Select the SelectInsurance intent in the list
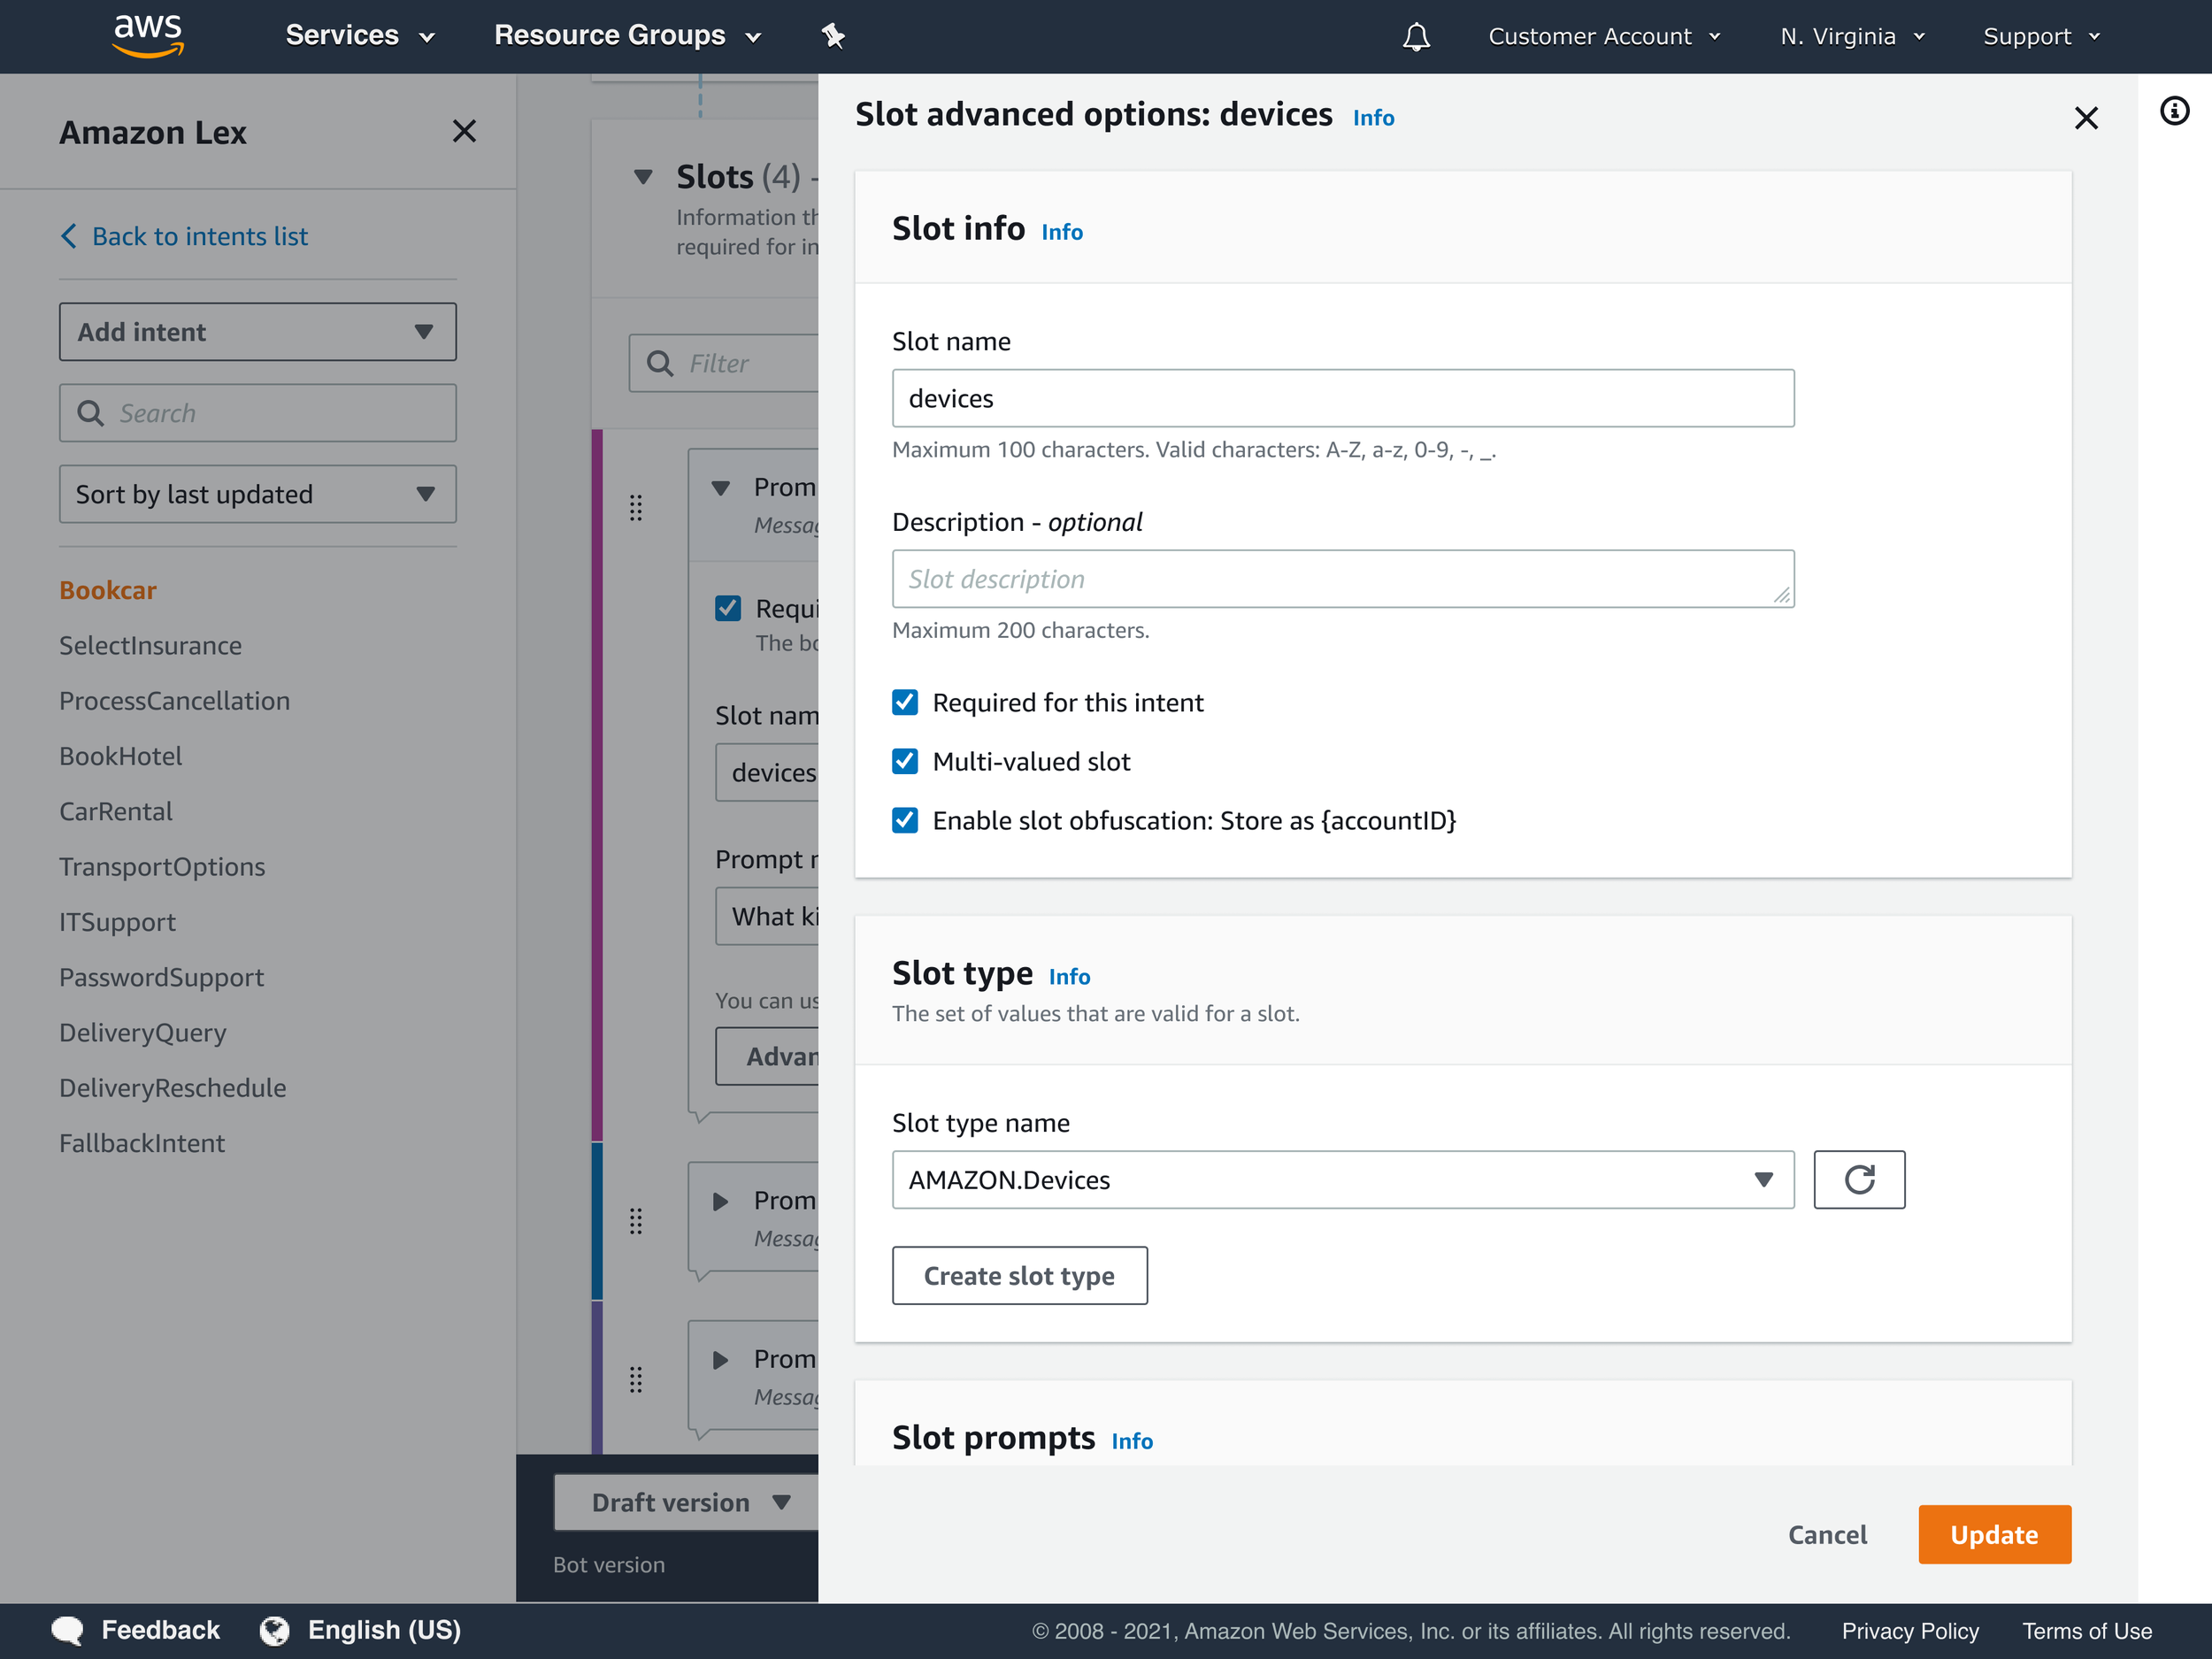2212x1659 pixels. [150, 645]
